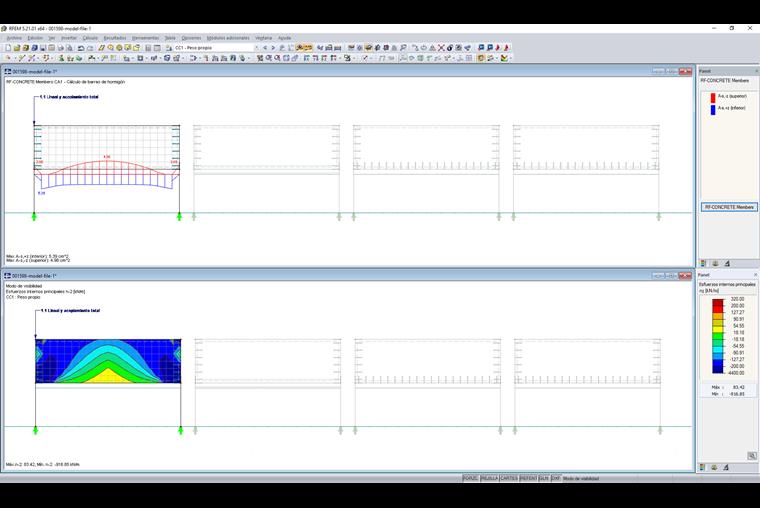
Task: Click the filter icon under lower panel
Action: click(x=726, y=467)
